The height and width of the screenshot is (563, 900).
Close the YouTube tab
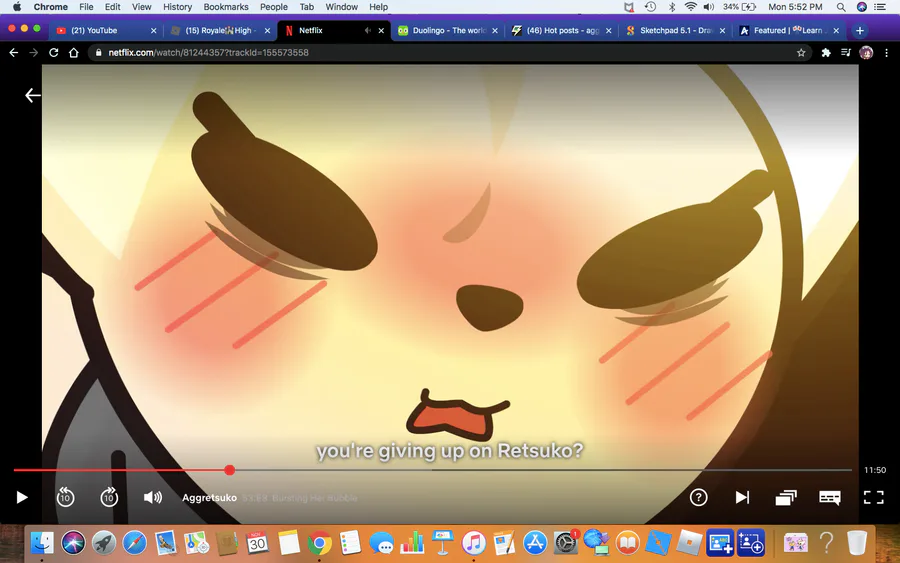click(x=153, y=30)
